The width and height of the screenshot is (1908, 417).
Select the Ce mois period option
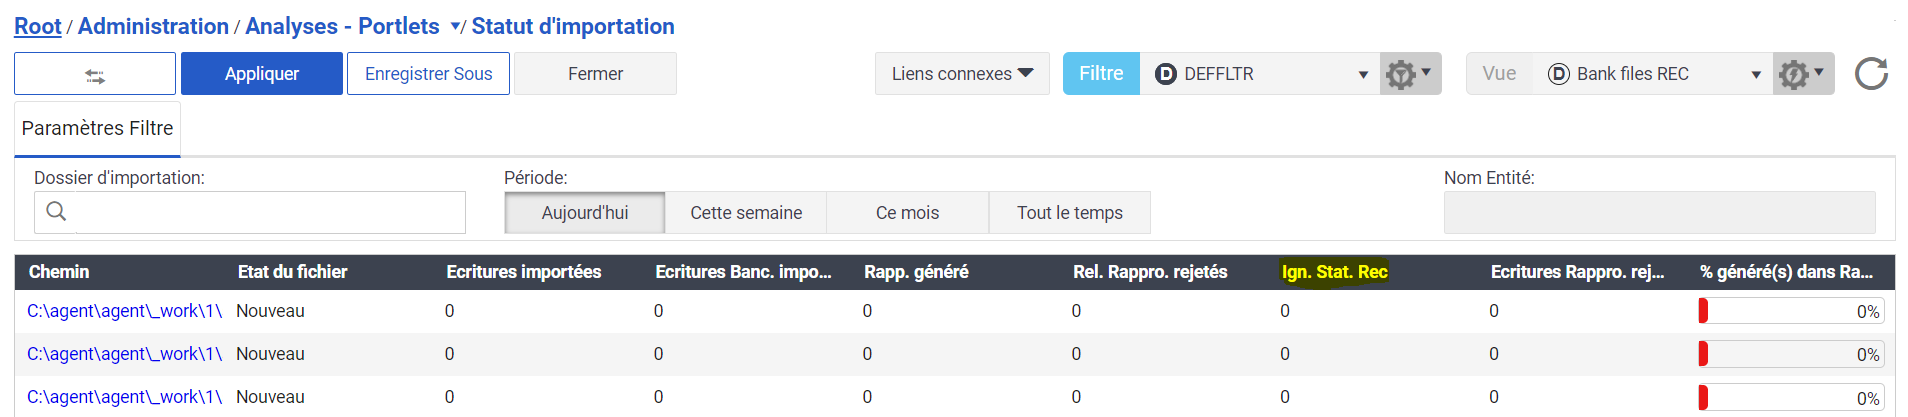pos(907,213)
